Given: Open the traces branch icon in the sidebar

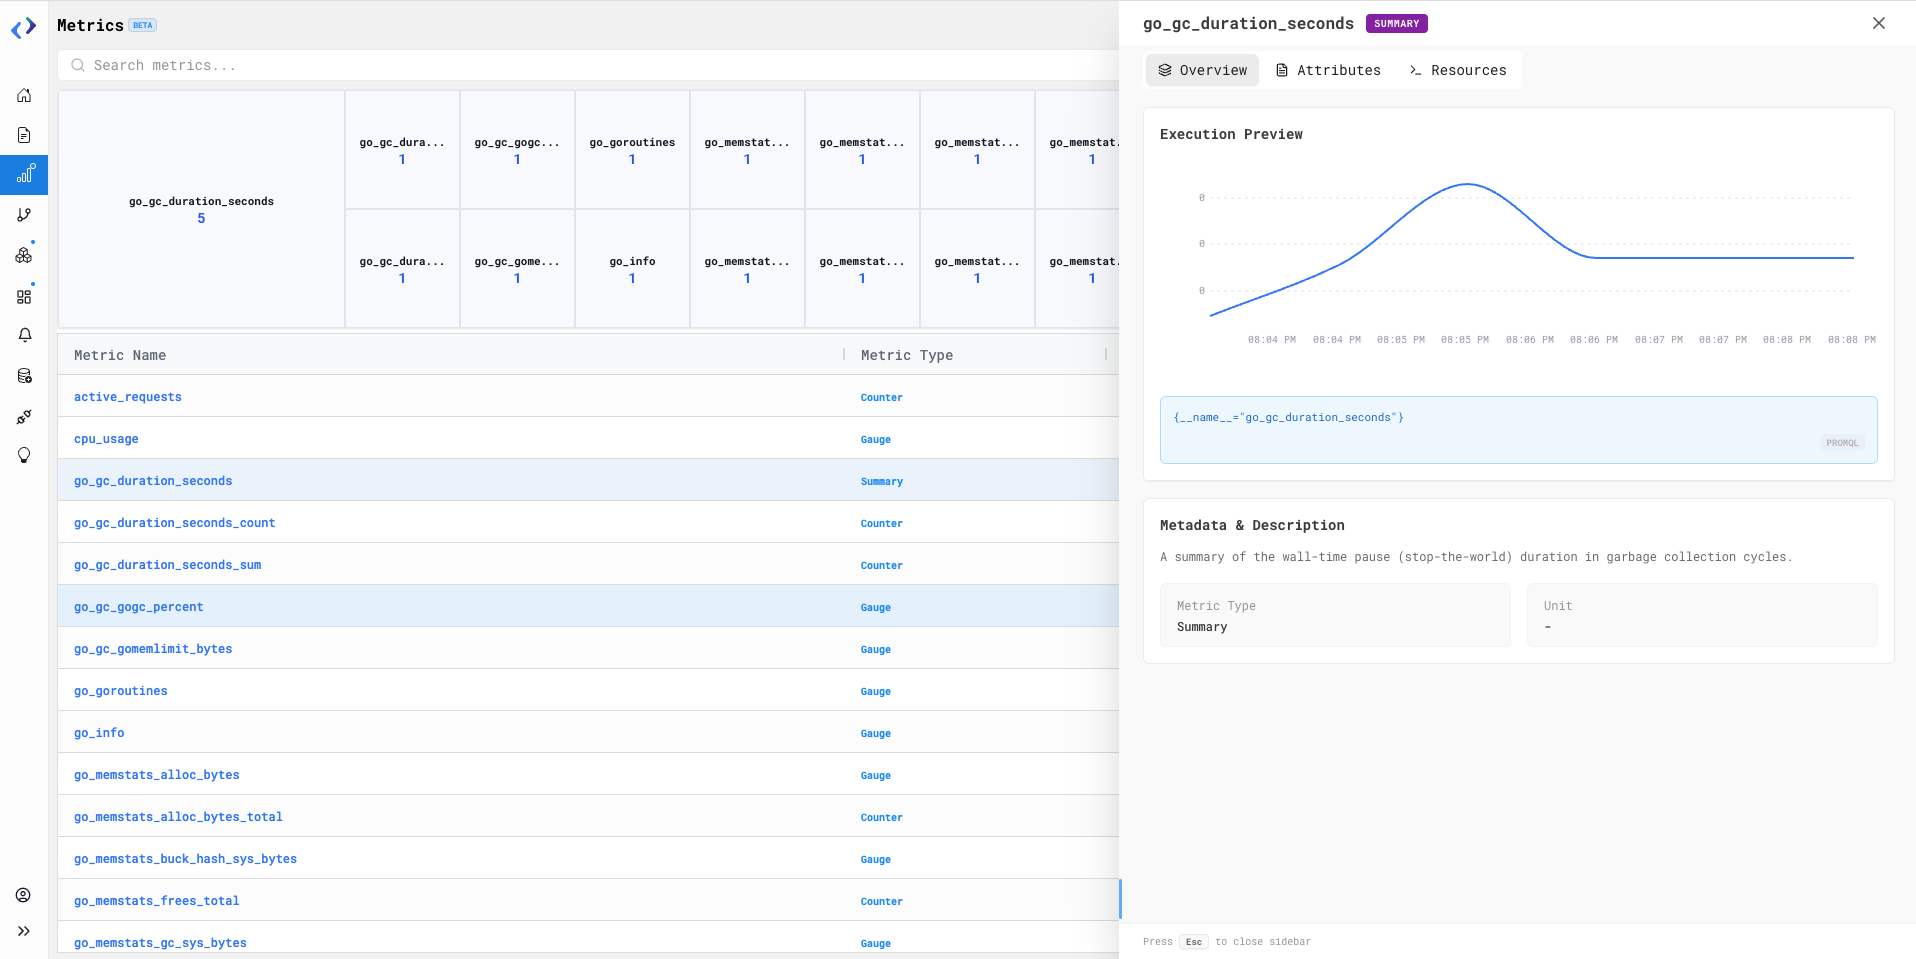Looking at the screenshot, I should pyautogui.click(x=24, y=215).
